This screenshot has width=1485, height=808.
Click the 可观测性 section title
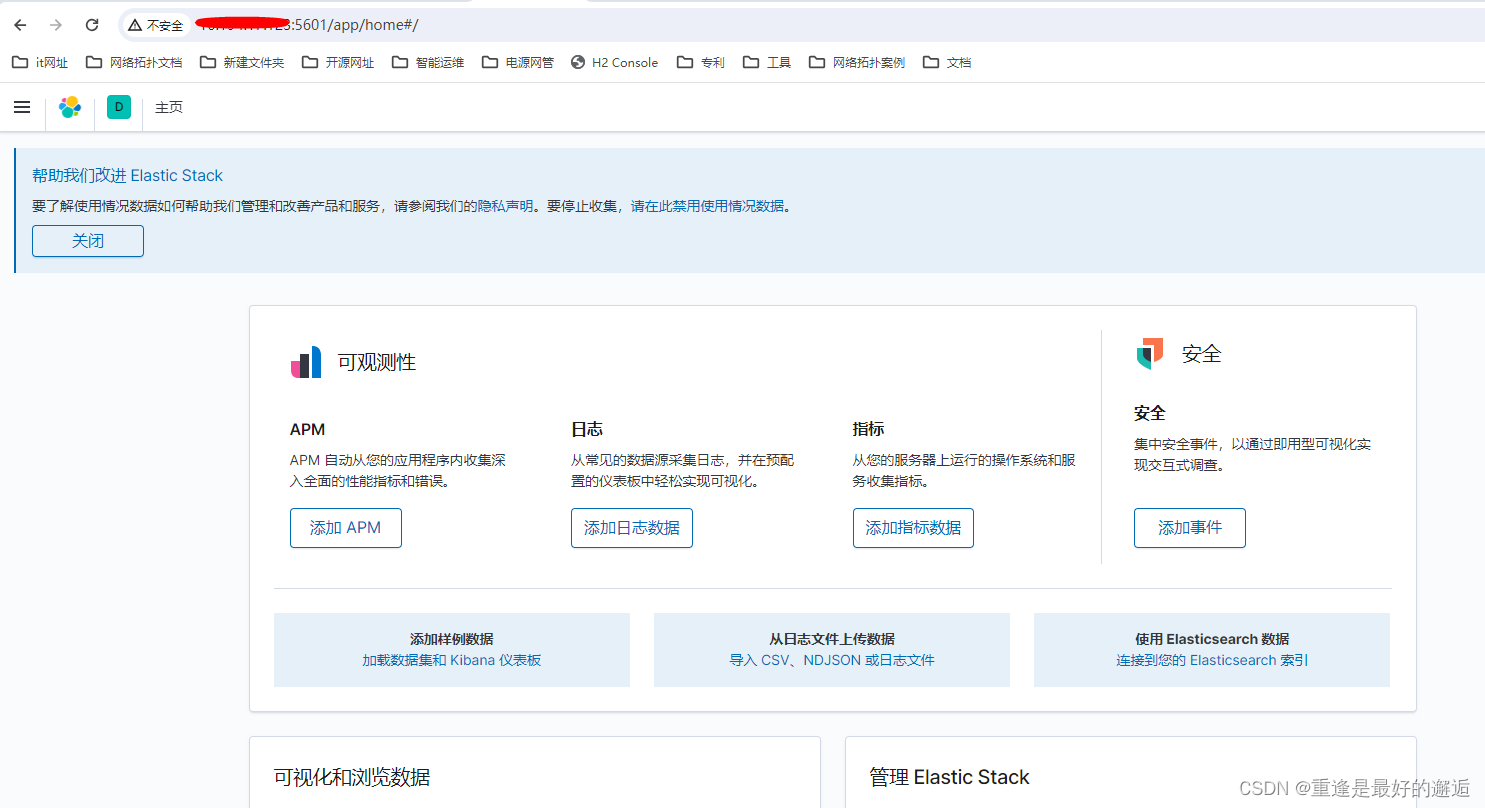pos(377,362)
